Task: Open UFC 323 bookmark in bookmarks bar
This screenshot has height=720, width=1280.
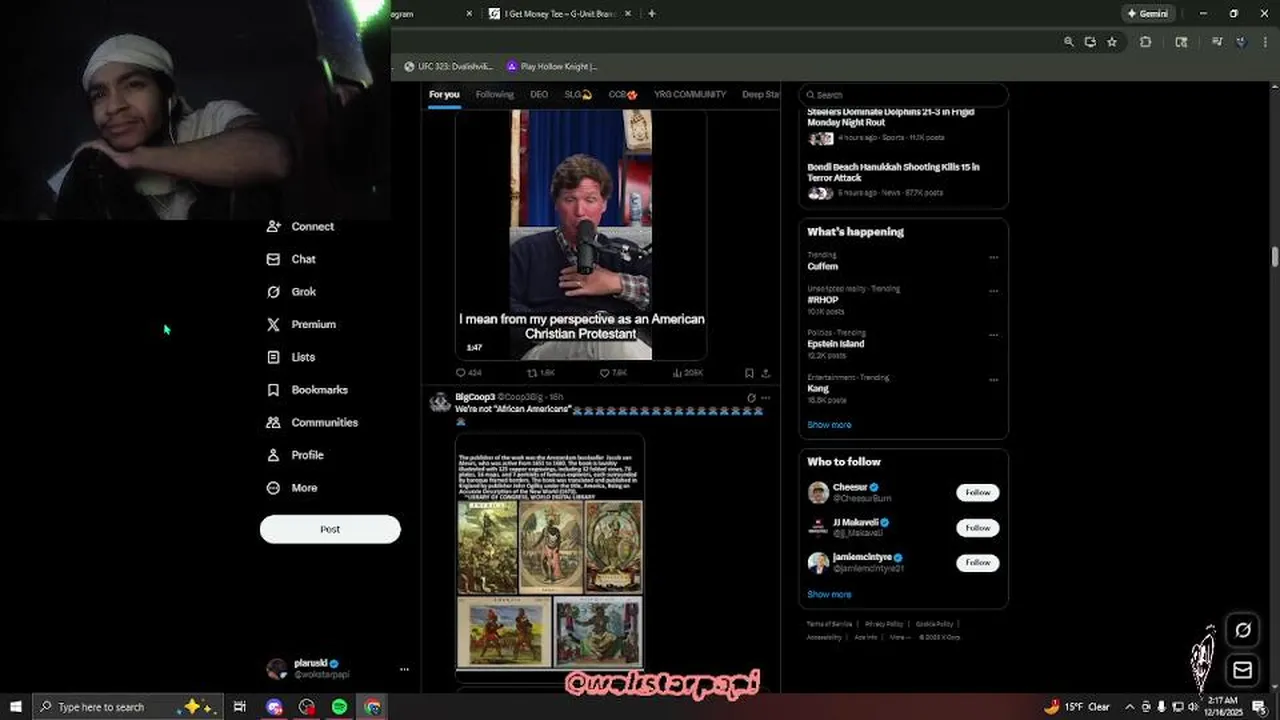Action: 448,67
